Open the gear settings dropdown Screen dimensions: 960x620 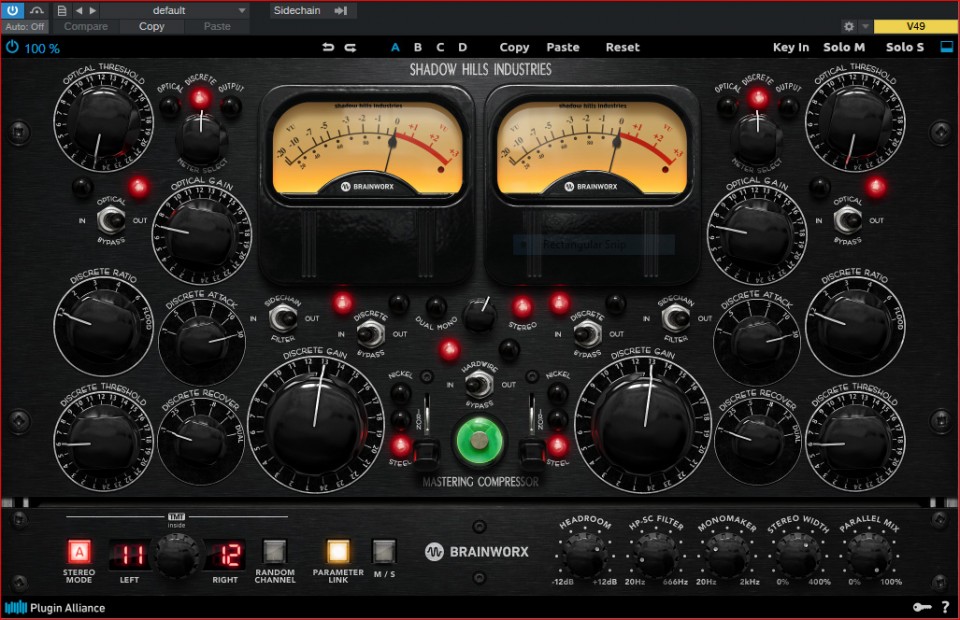855,27
